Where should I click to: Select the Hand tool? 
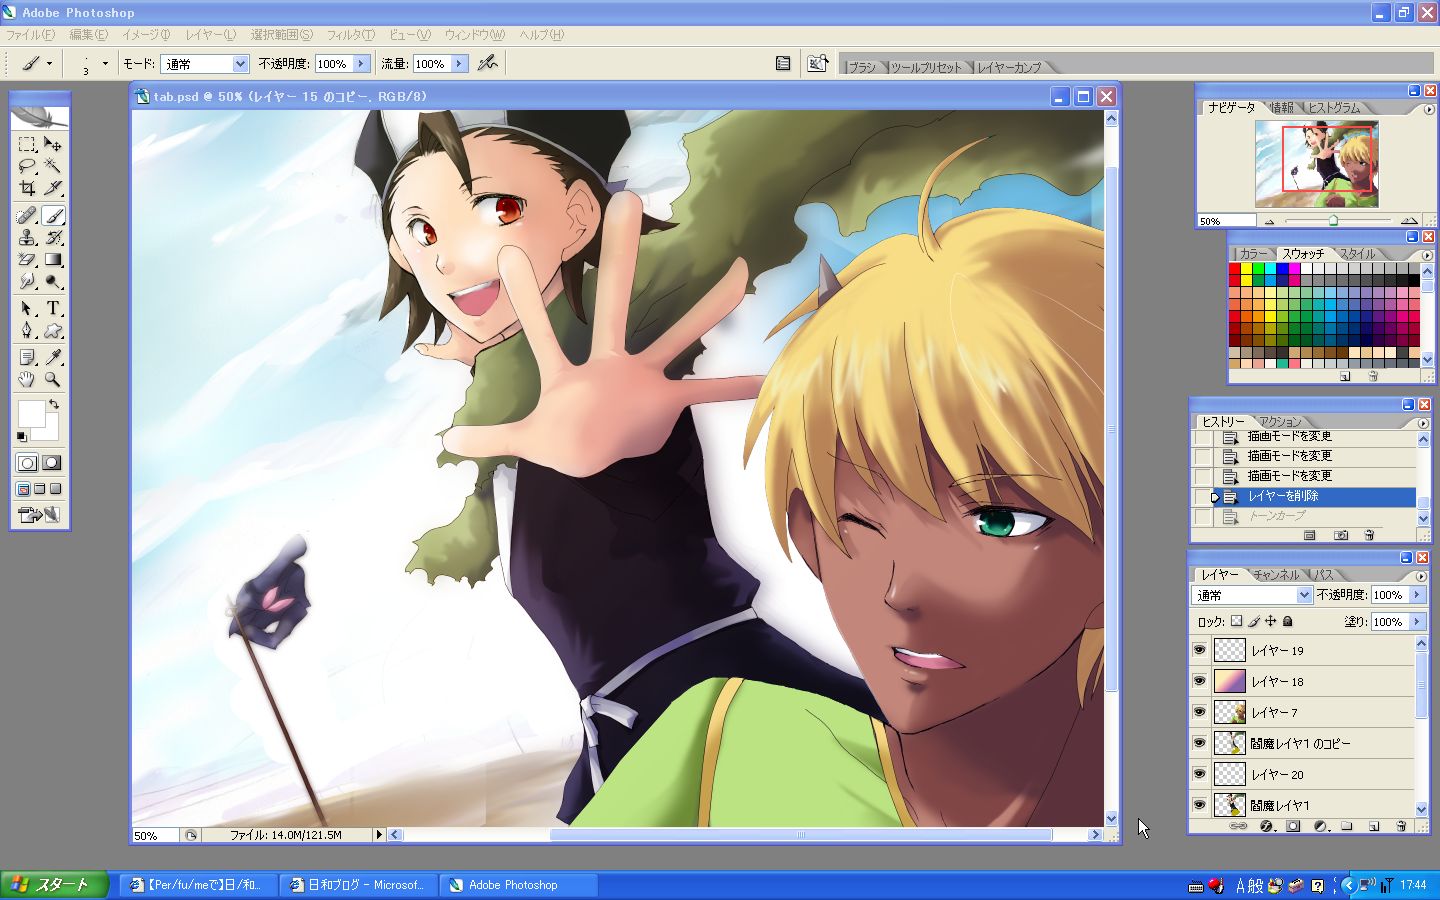pyautogui.click(x=27, y=379)
